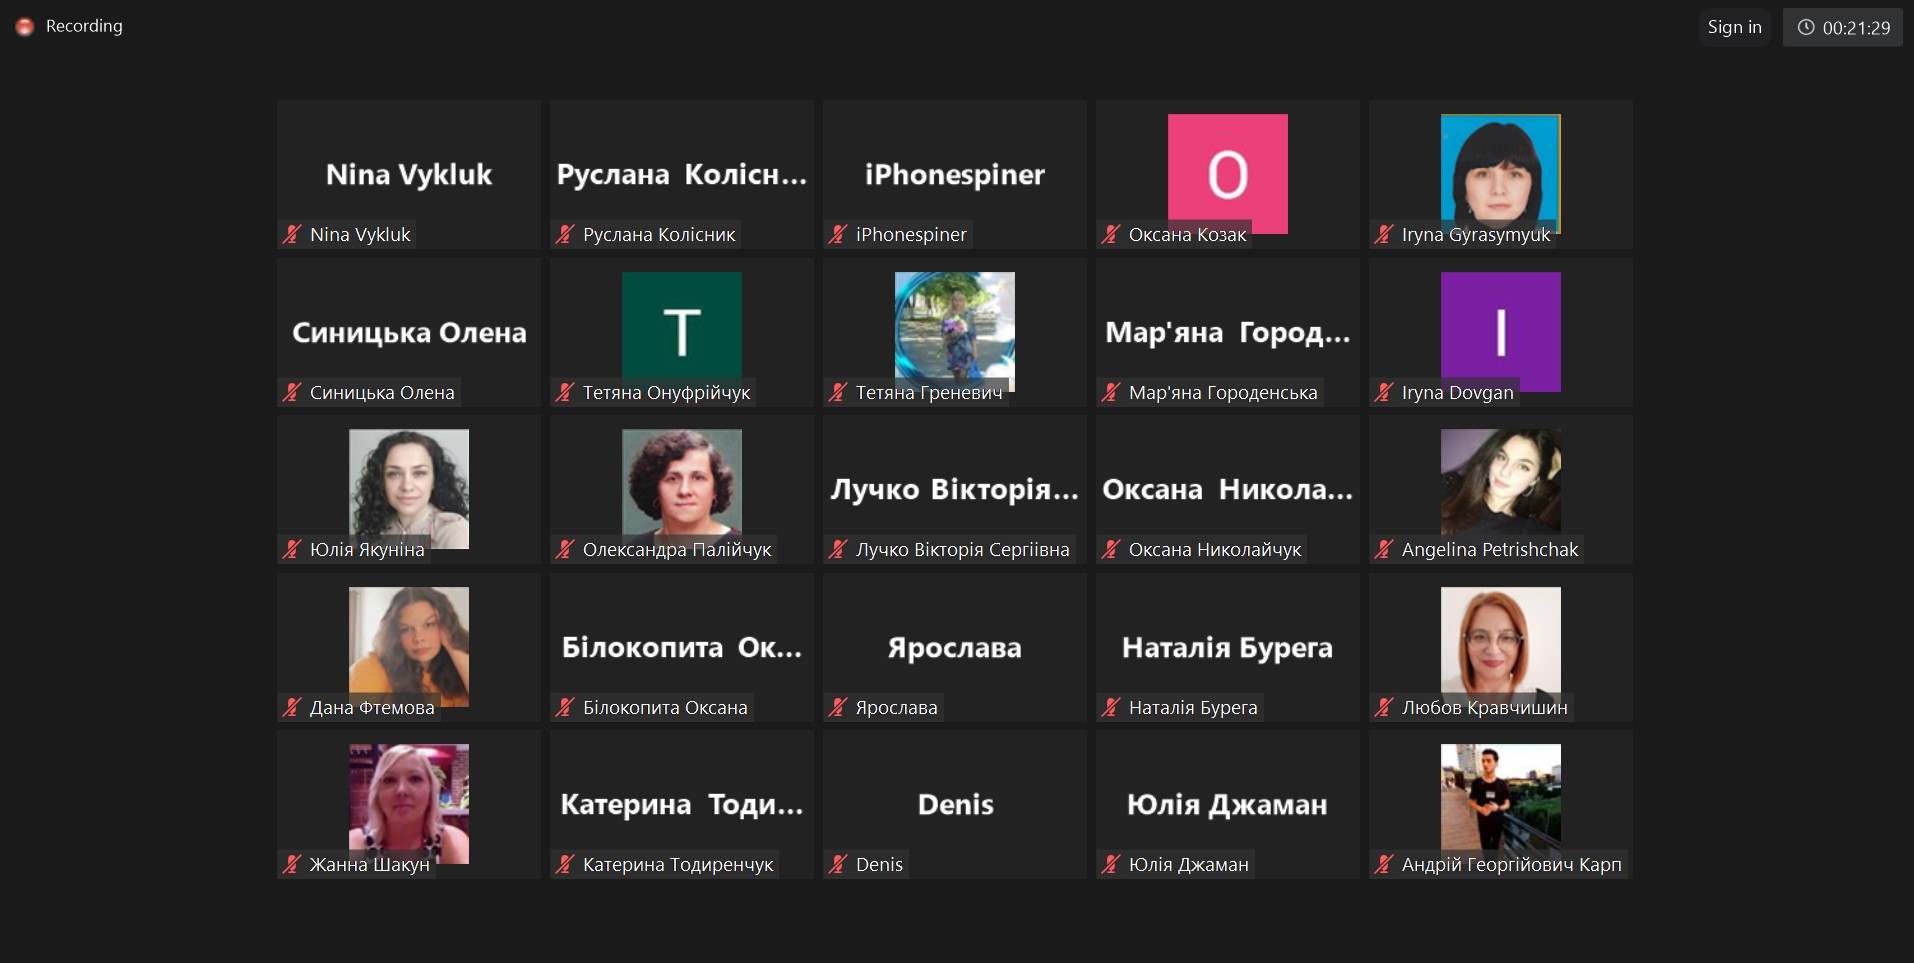Screen dimensions: 1914x963
Task: Click the Angelina Petrishchak name label
Action: pyautogui.click(x=1489, y=549)
